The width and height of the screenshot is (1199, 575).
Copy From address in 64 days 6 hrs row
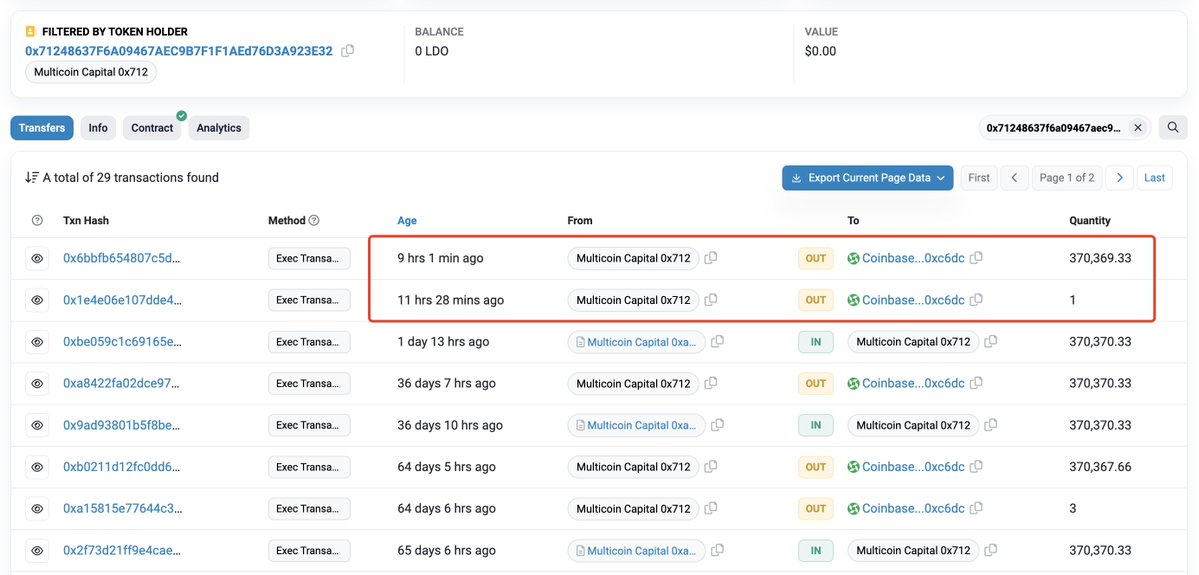pyautogui.click(x=710, y=508)
